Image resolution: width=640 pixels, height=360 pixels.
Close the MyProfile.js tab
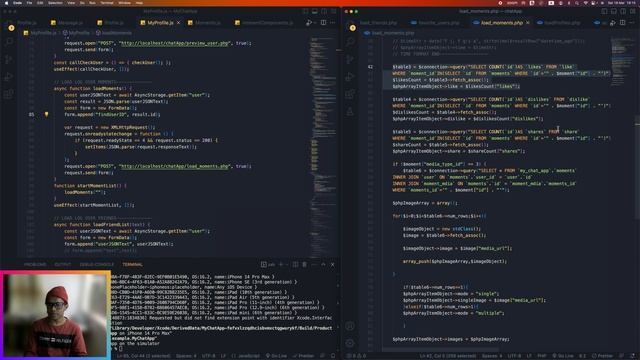pyautogui.click(x=178, y=23)
